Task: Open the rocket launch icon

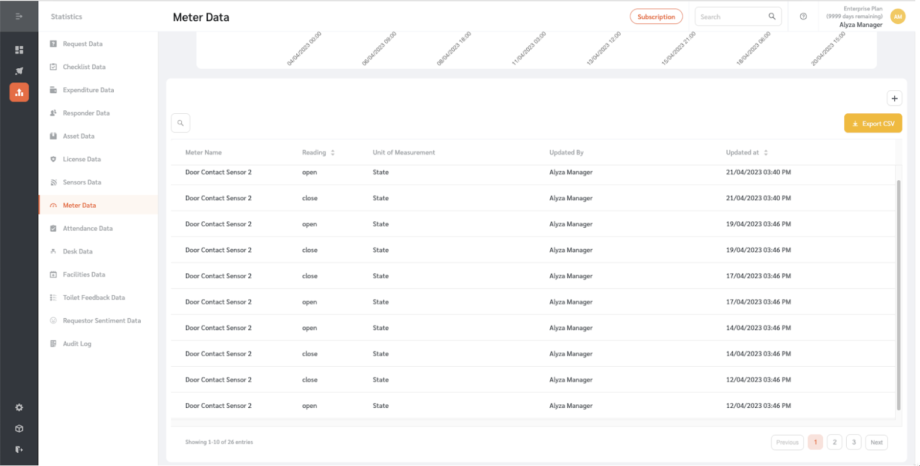Action: (19, 71)
